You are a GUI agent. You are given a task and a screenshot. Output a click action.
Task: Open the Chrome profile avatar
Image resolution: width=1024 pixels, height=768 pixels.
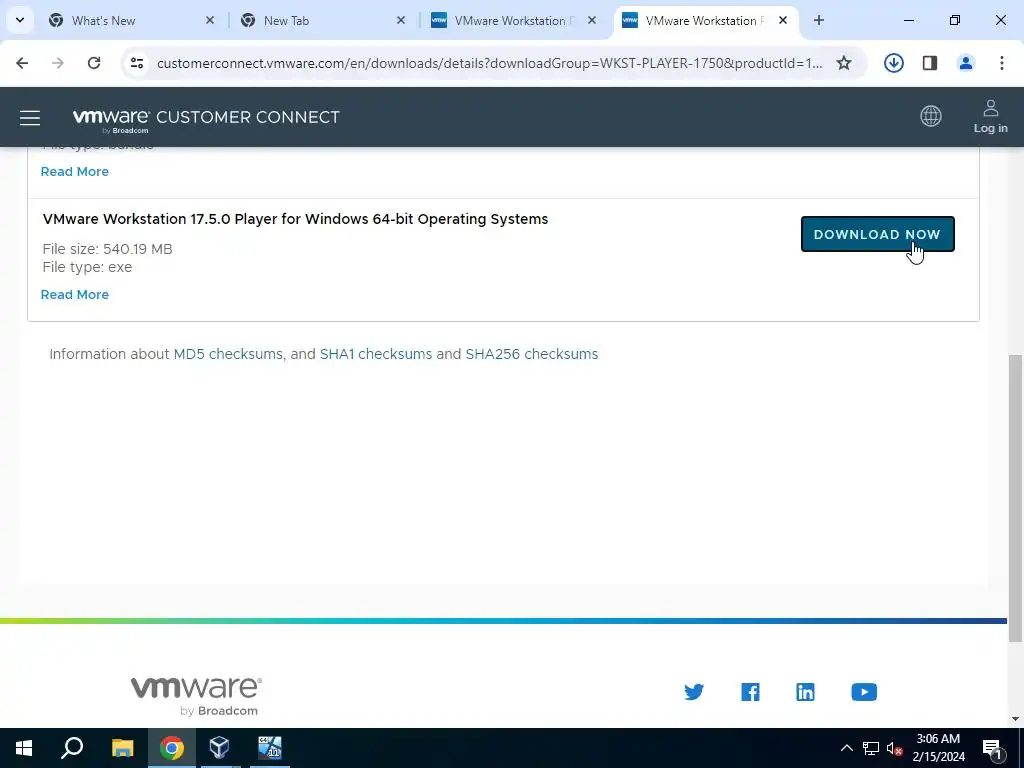pyautogui.click(x=966, y=63)
